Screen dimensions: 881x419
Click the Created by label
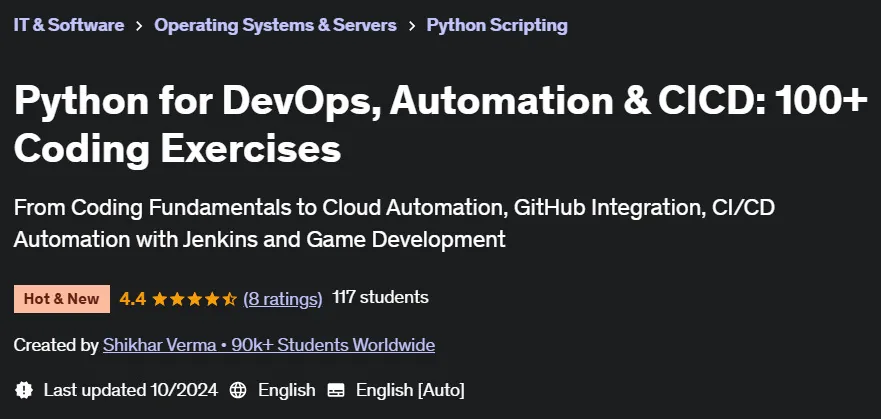coord(56,345)
